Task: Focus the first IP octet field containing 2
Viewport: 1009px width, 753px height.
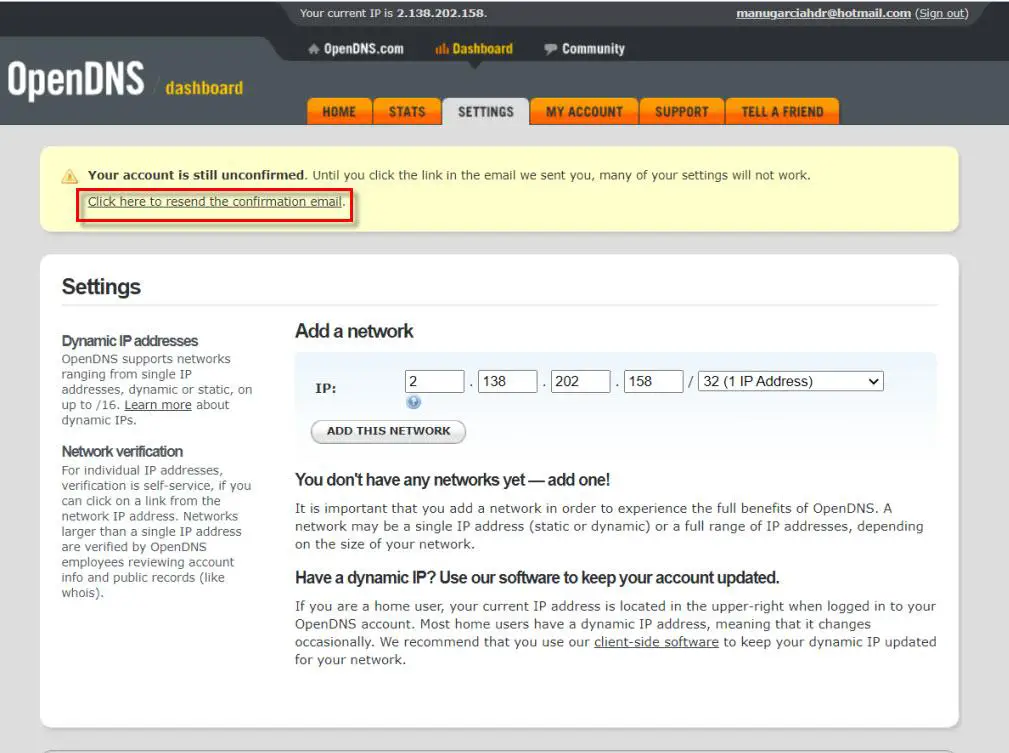Action: click(x=434, y=381)
